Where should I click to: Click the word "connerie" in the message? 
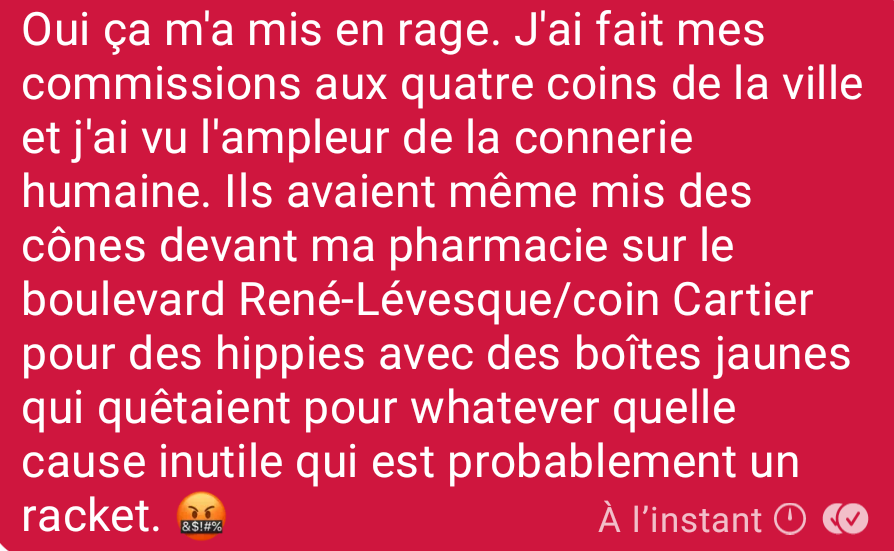coord(603,139)
